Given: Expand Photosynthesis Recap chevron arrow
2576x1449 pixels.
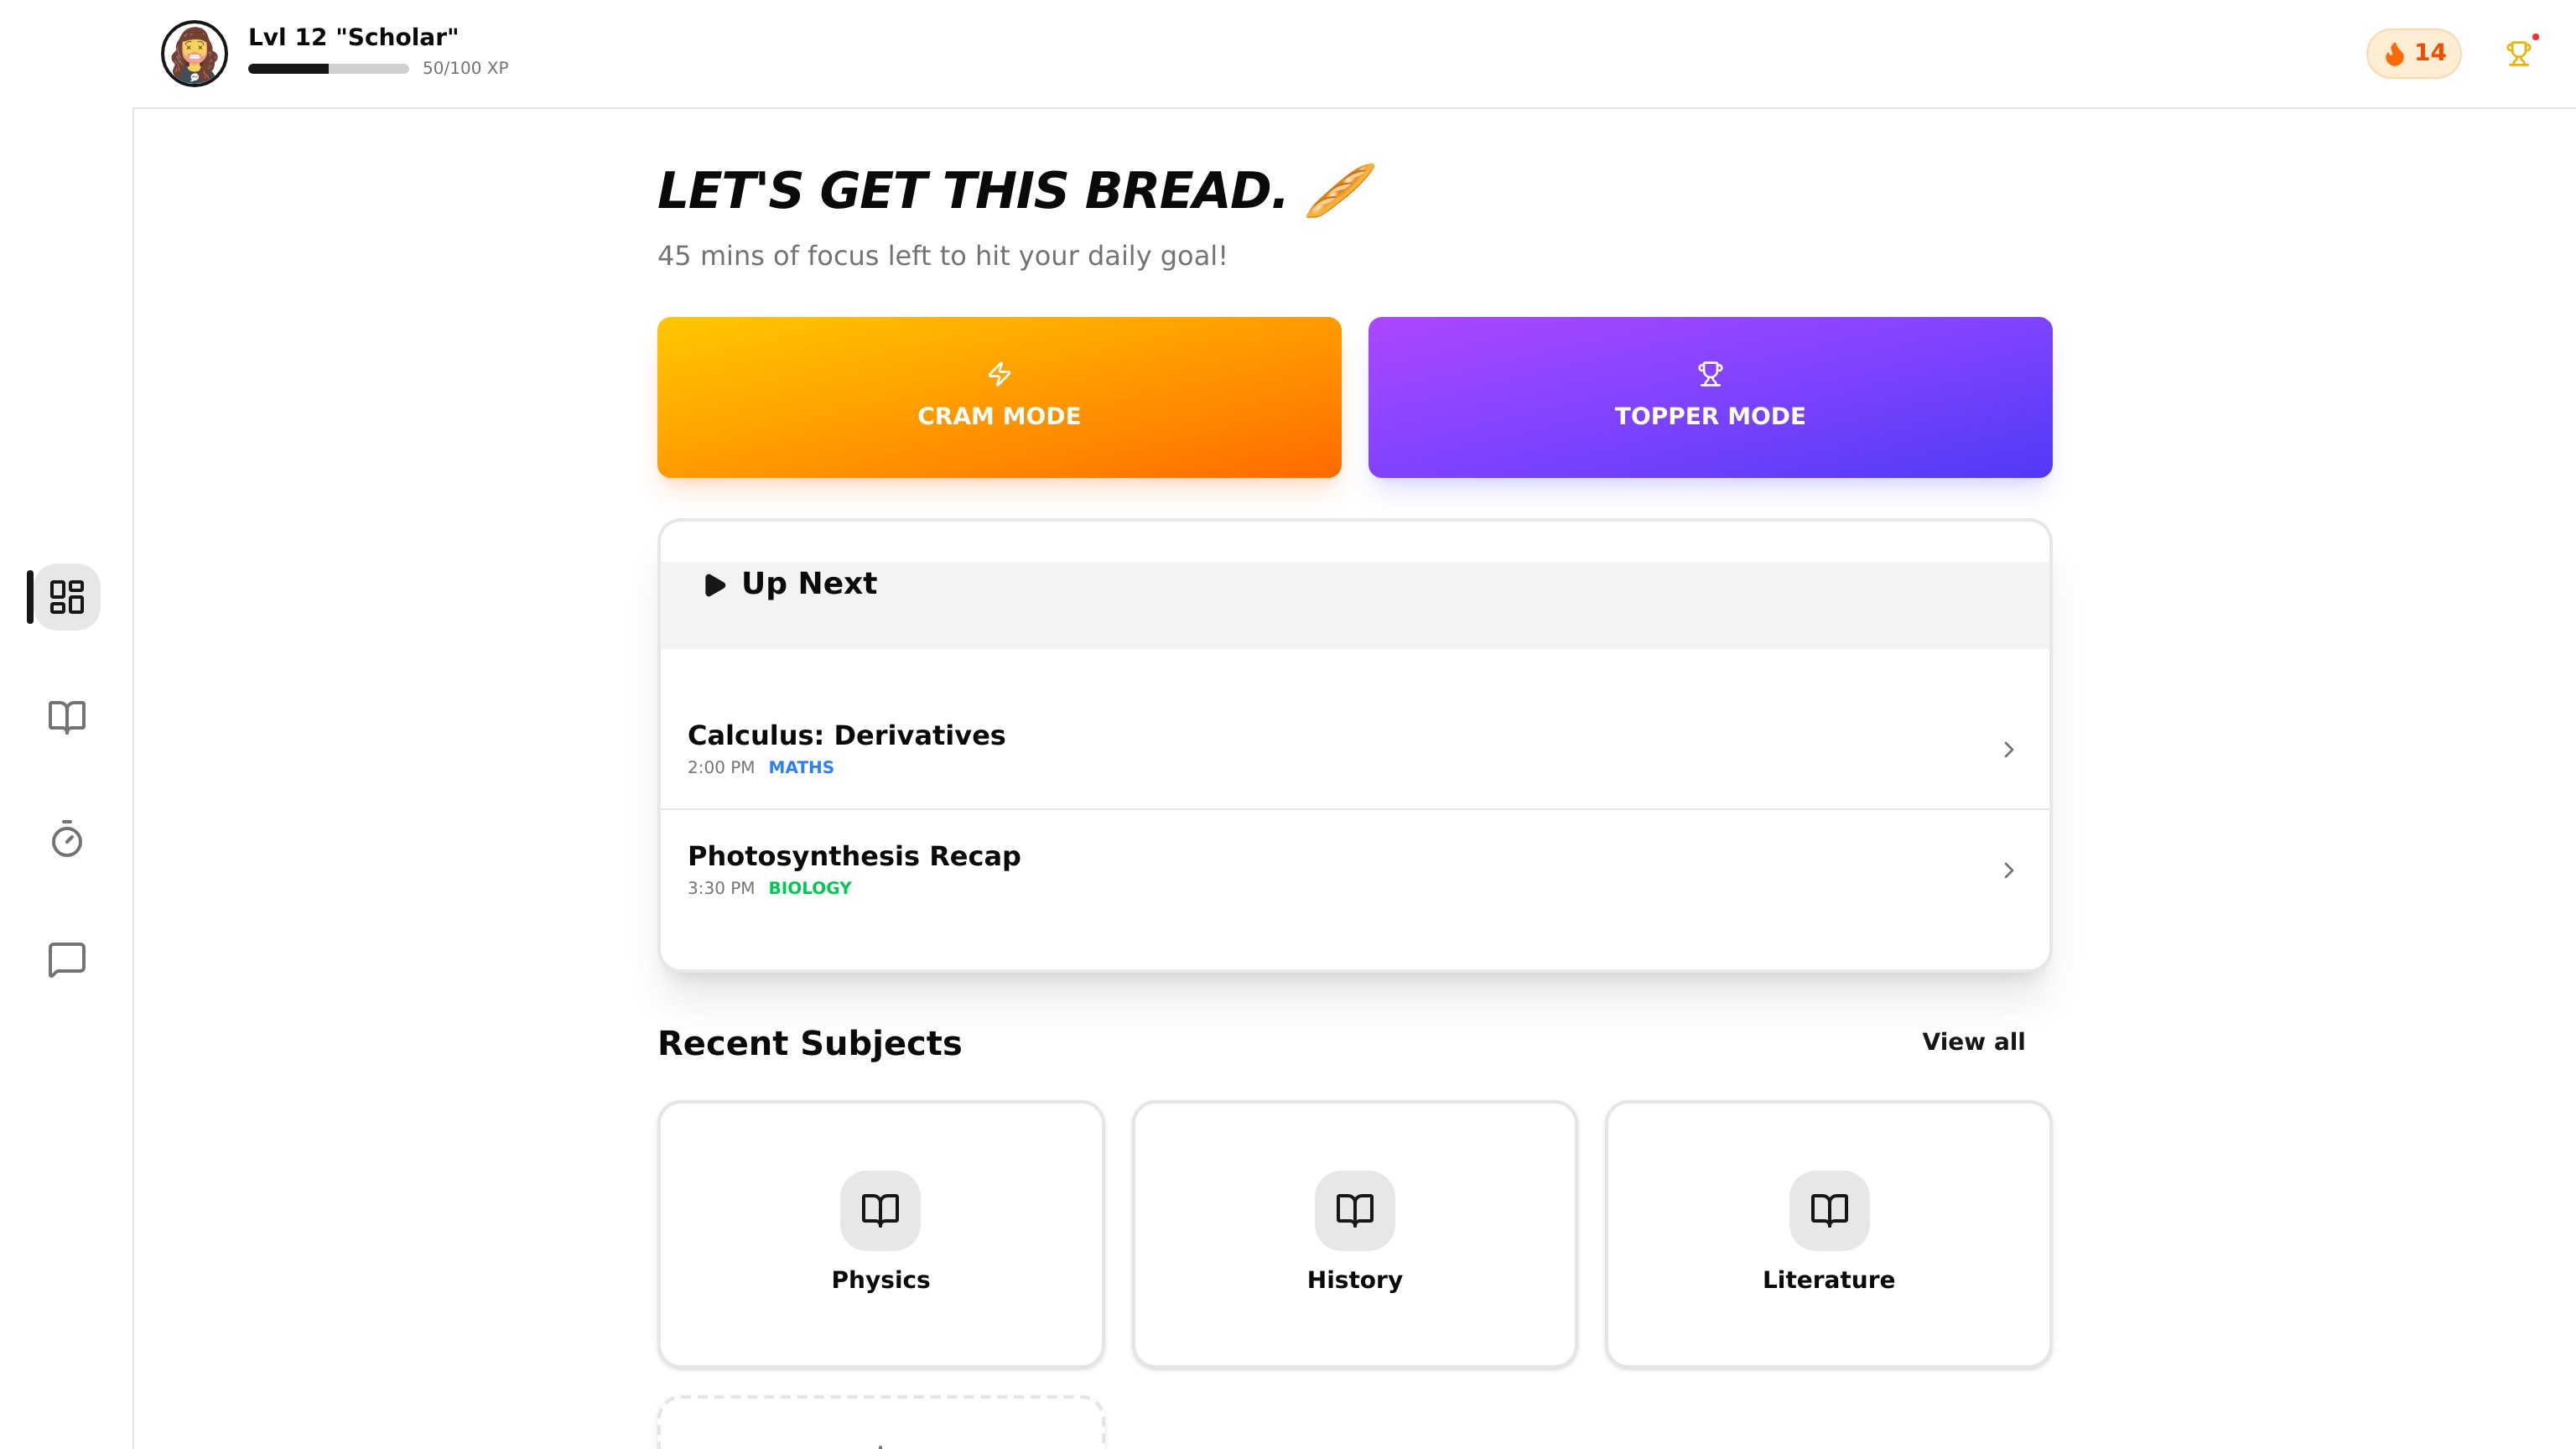Looking at the screenshot, I should (x=2008, y=870).
